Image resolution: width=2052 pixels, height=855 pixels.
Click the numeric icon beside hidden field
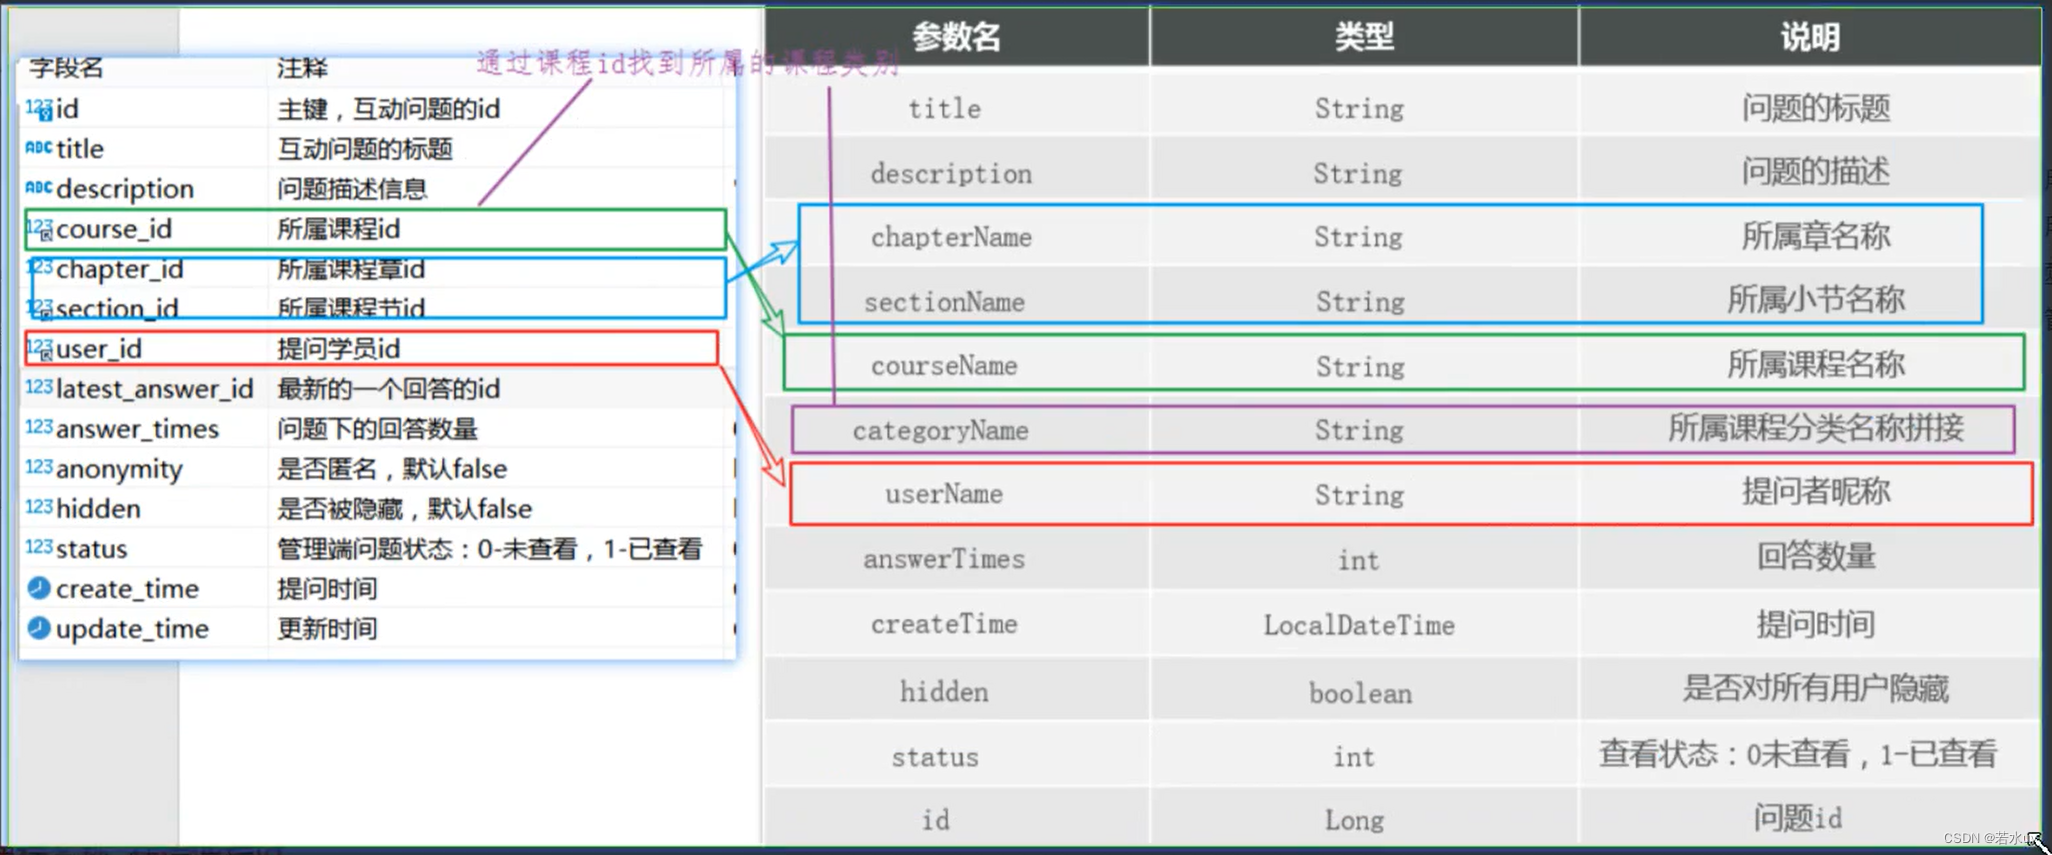[39, 508]
